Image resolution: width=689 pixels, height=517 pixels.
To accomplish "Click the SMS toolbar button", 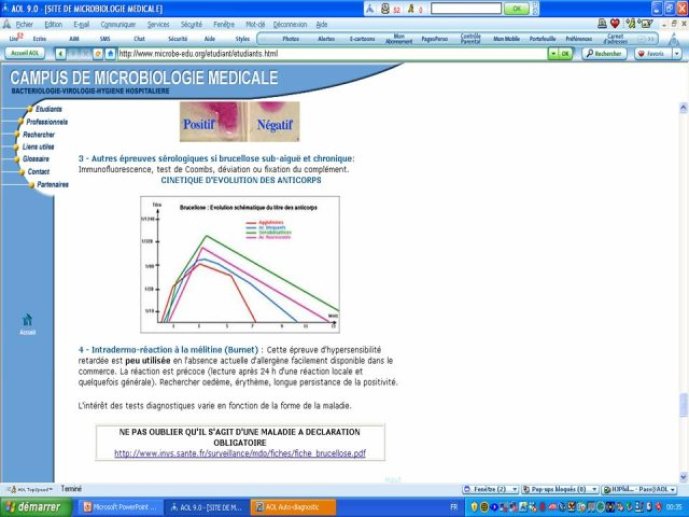I will click(105, 39).
